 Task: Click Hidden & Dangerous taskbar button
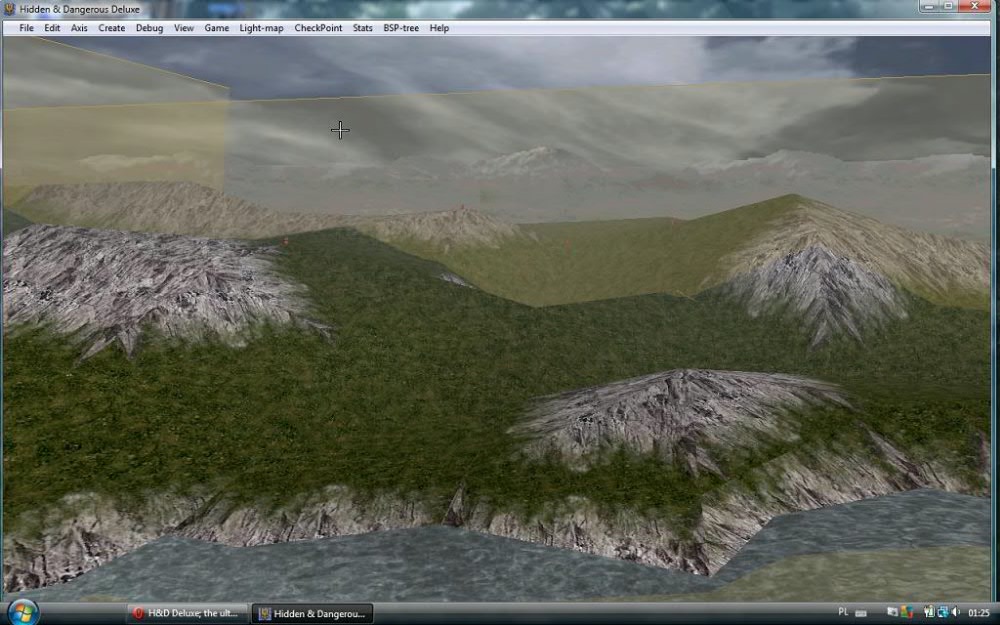point(312,614)
